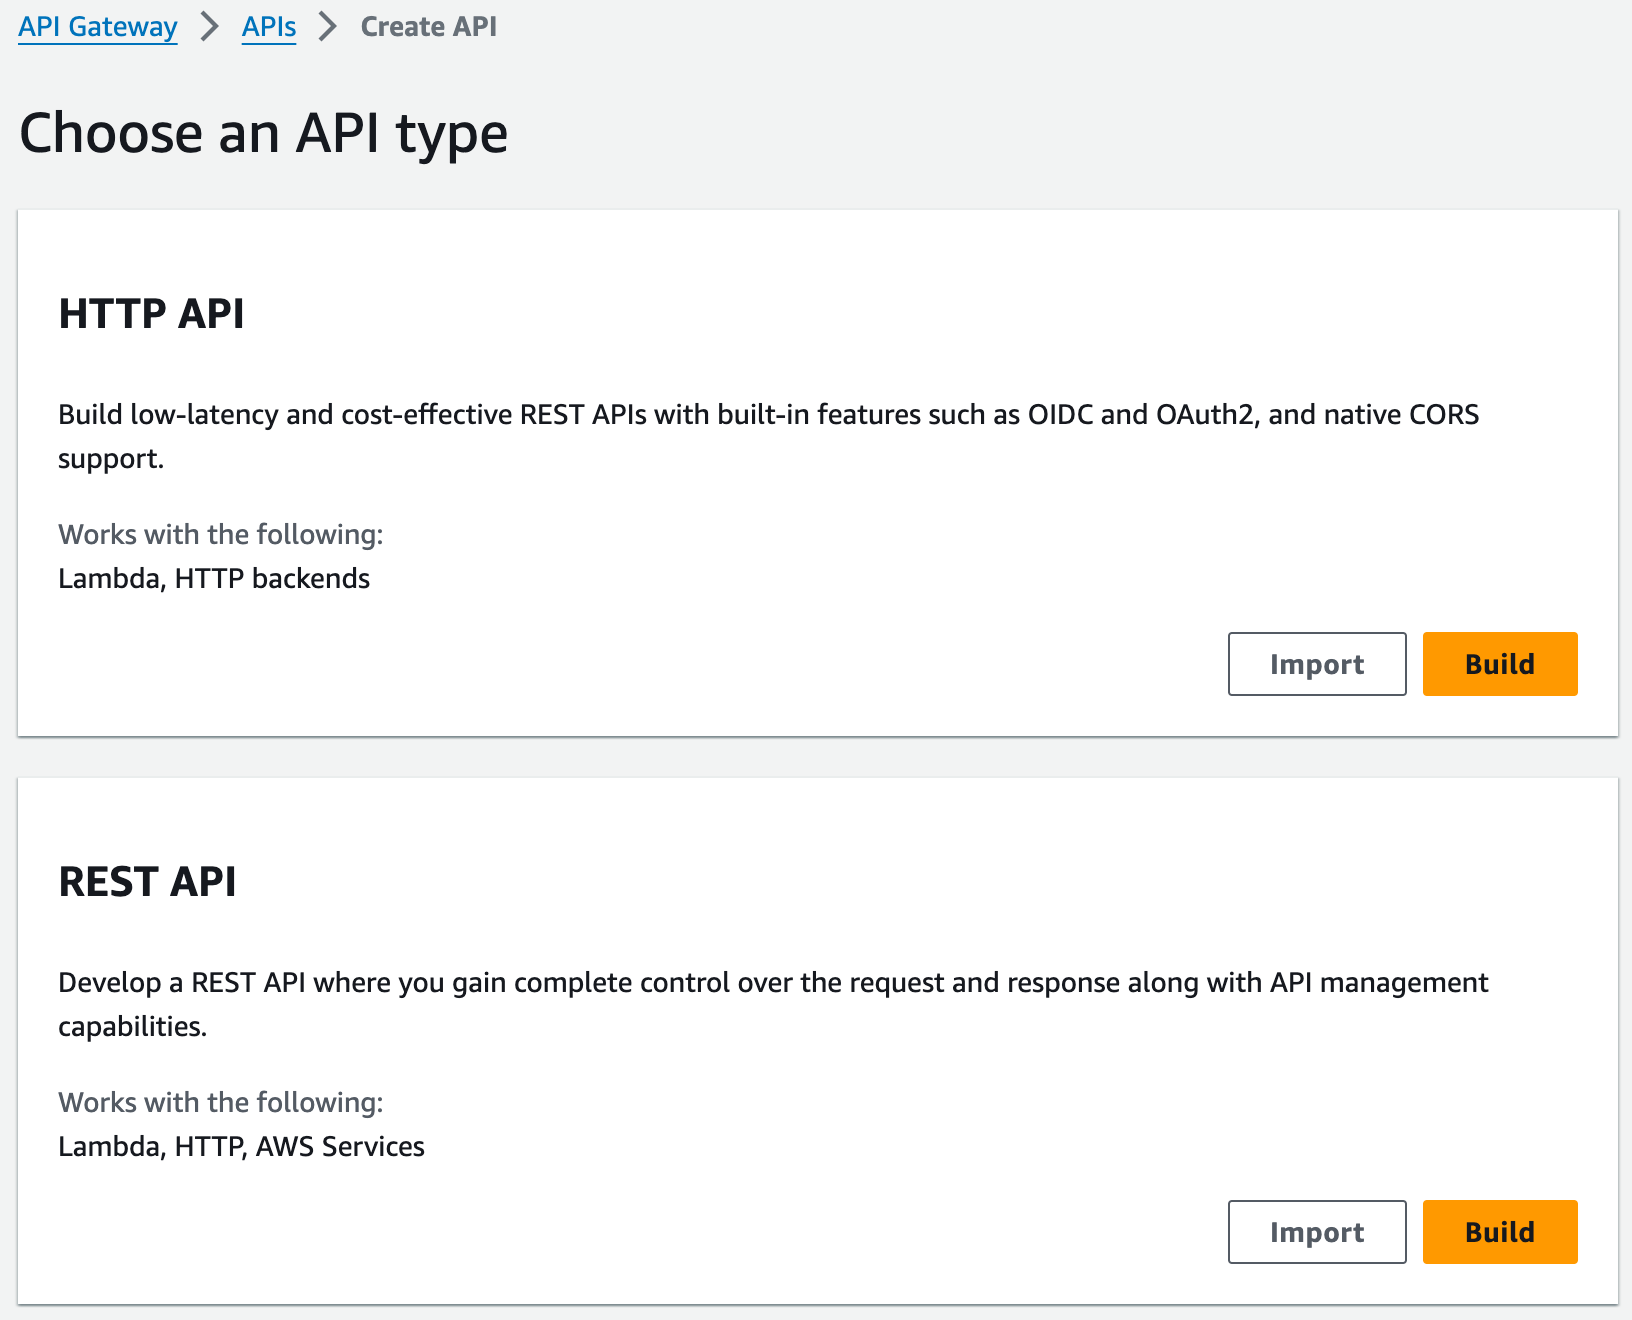This screenshot has width=1632, height=1320.
Task: Click Build in the HTTP API card
Action: pyautogui.click(x=1500, y=664)
